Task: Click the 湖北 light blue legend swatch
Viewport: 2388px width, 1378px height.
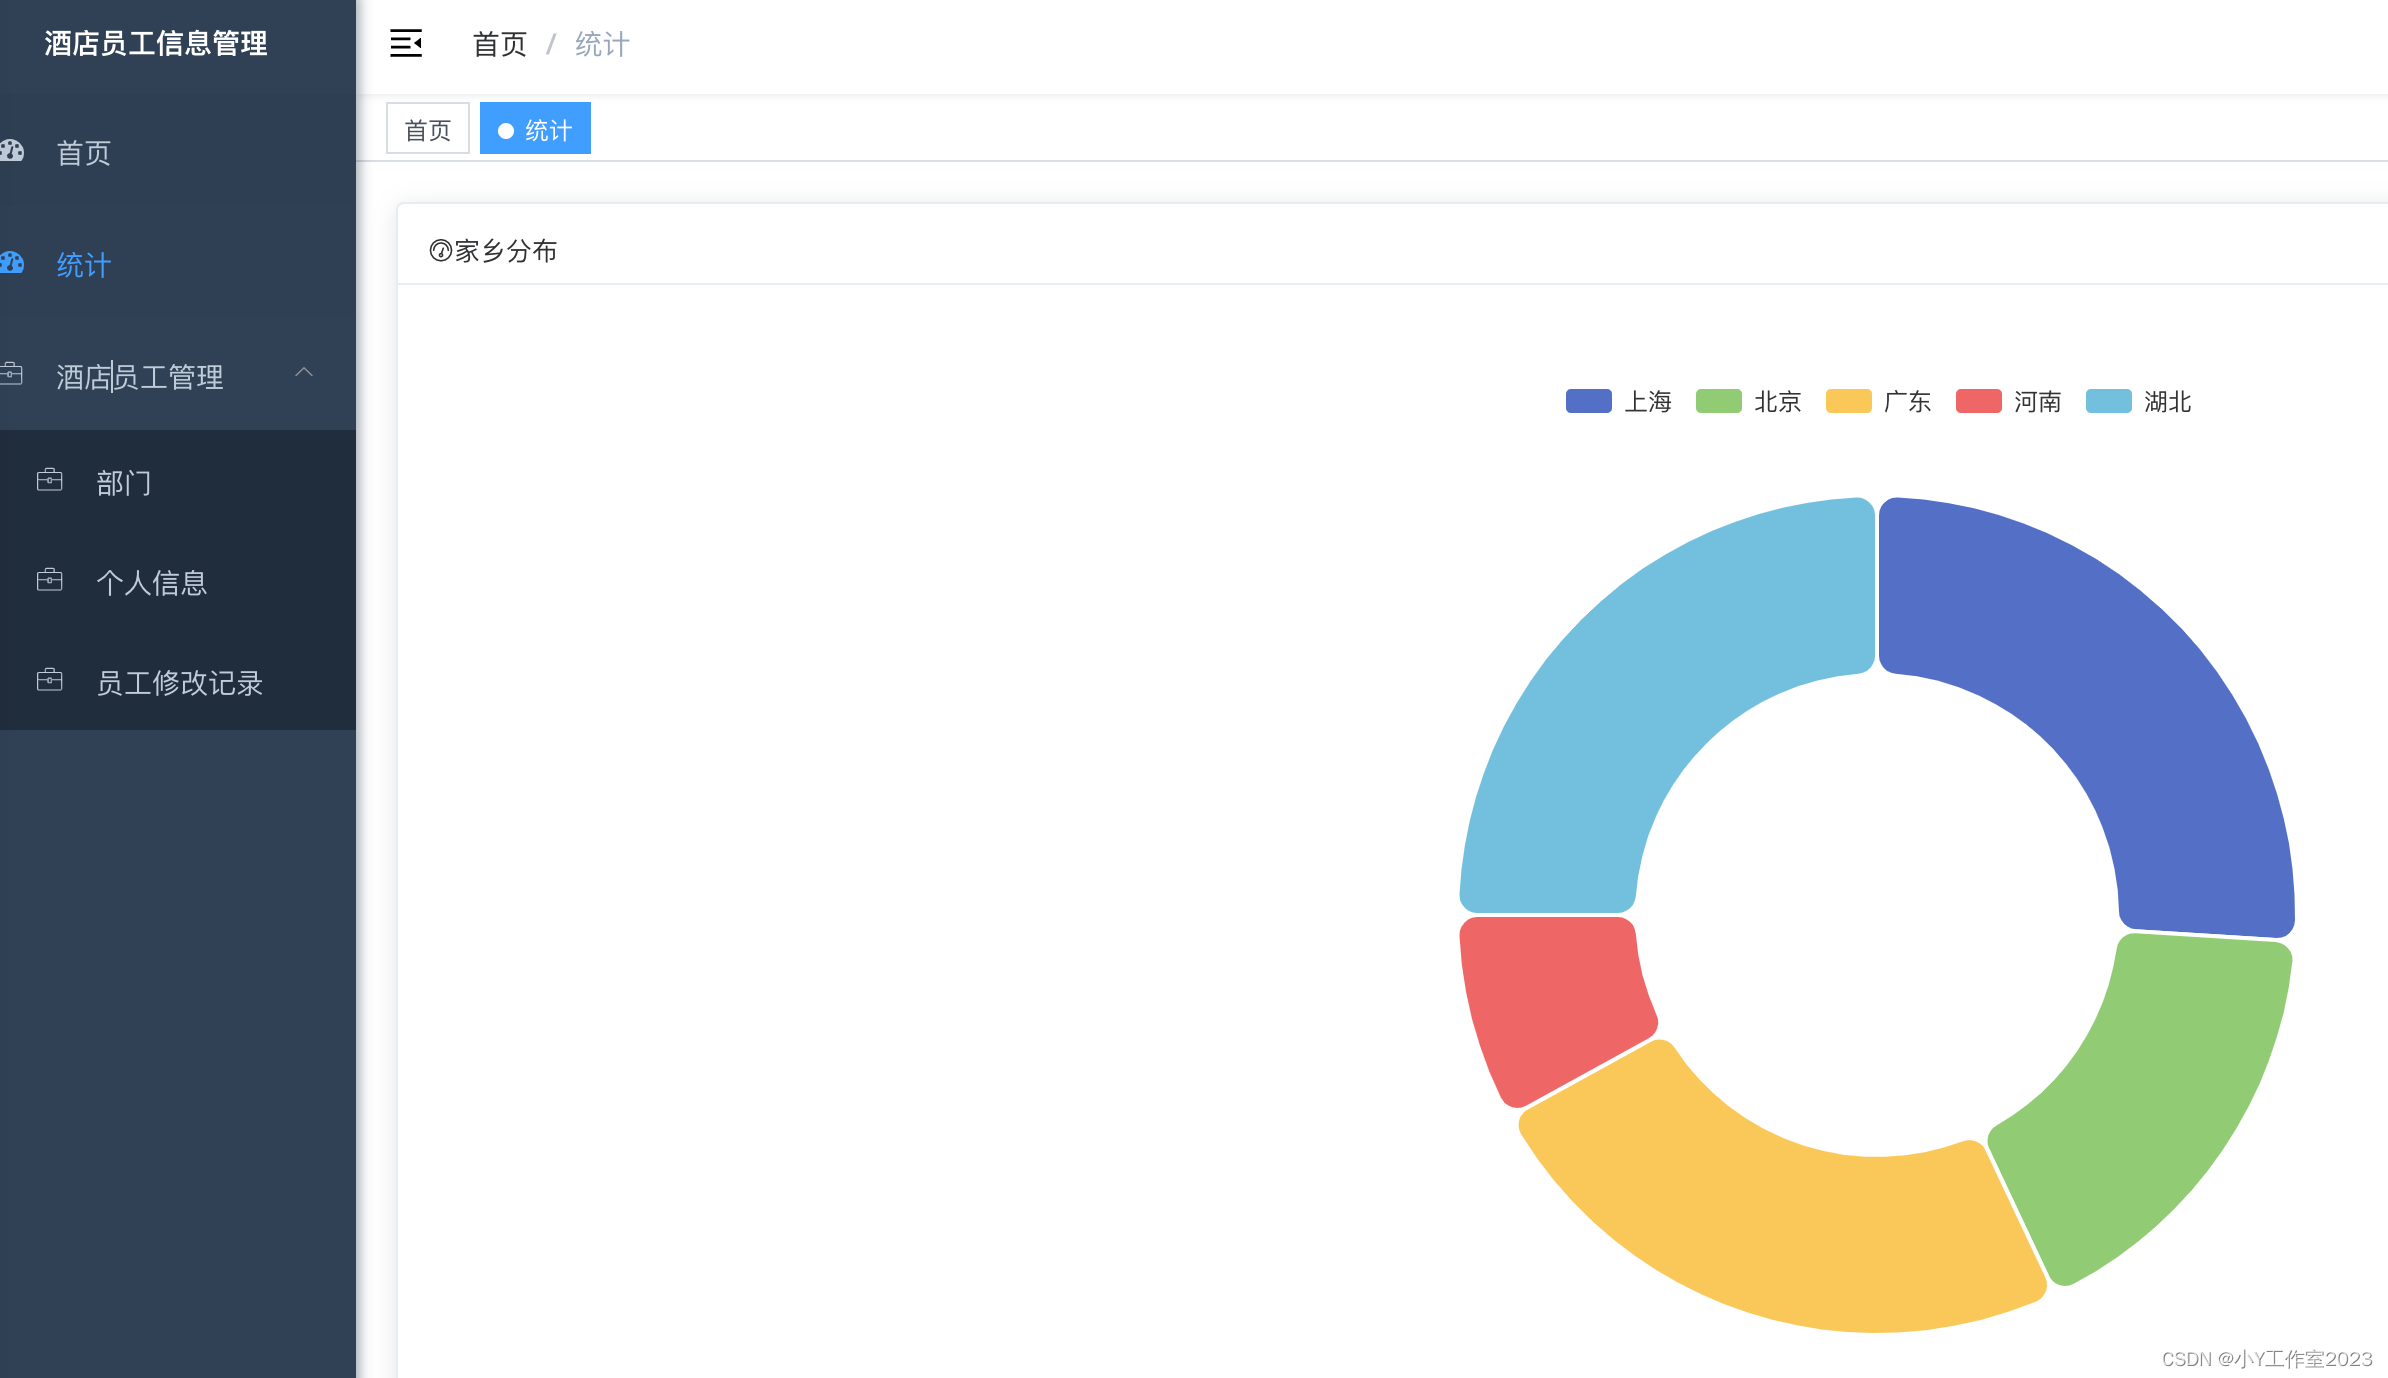Action: (2108, 402)
